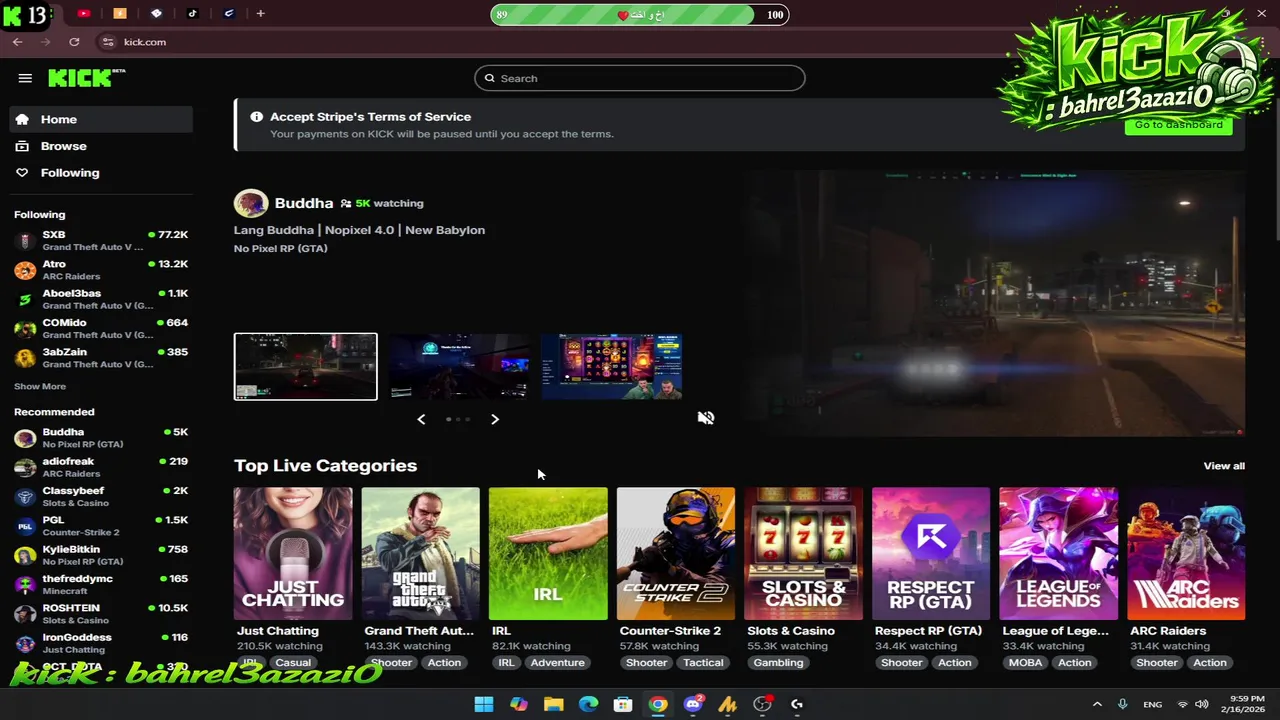
Task: Switch to the YouTube browser tab
Action: (83, 13)
